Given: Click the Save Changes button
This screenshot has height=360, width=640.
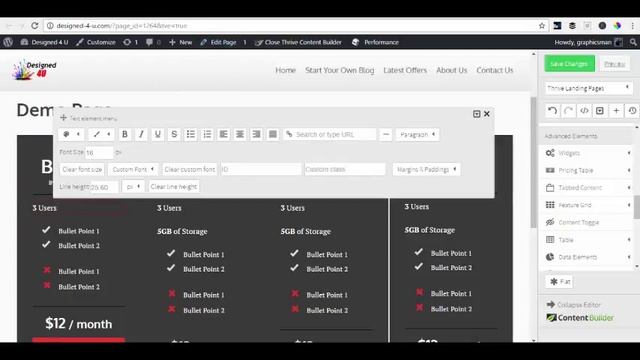Looking at the screenshot, I should point(569,64).
